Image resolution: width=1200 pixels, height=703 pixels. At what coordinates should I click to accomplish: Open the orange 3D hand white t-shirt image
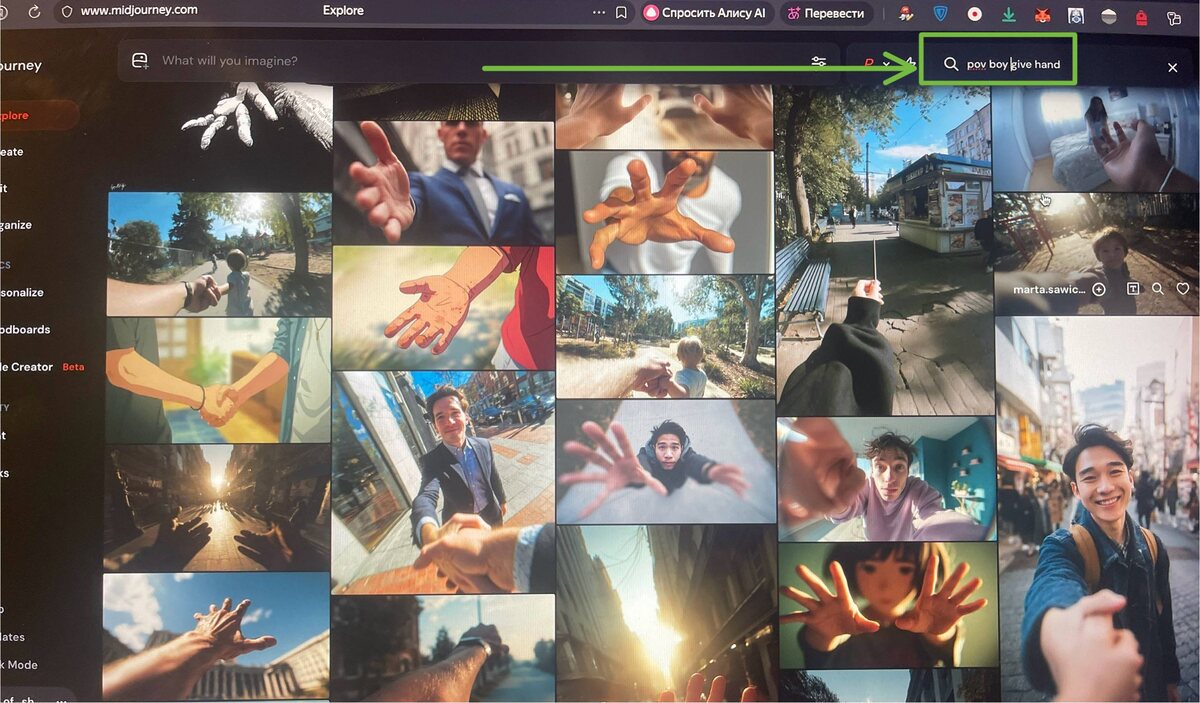[664, 212]
